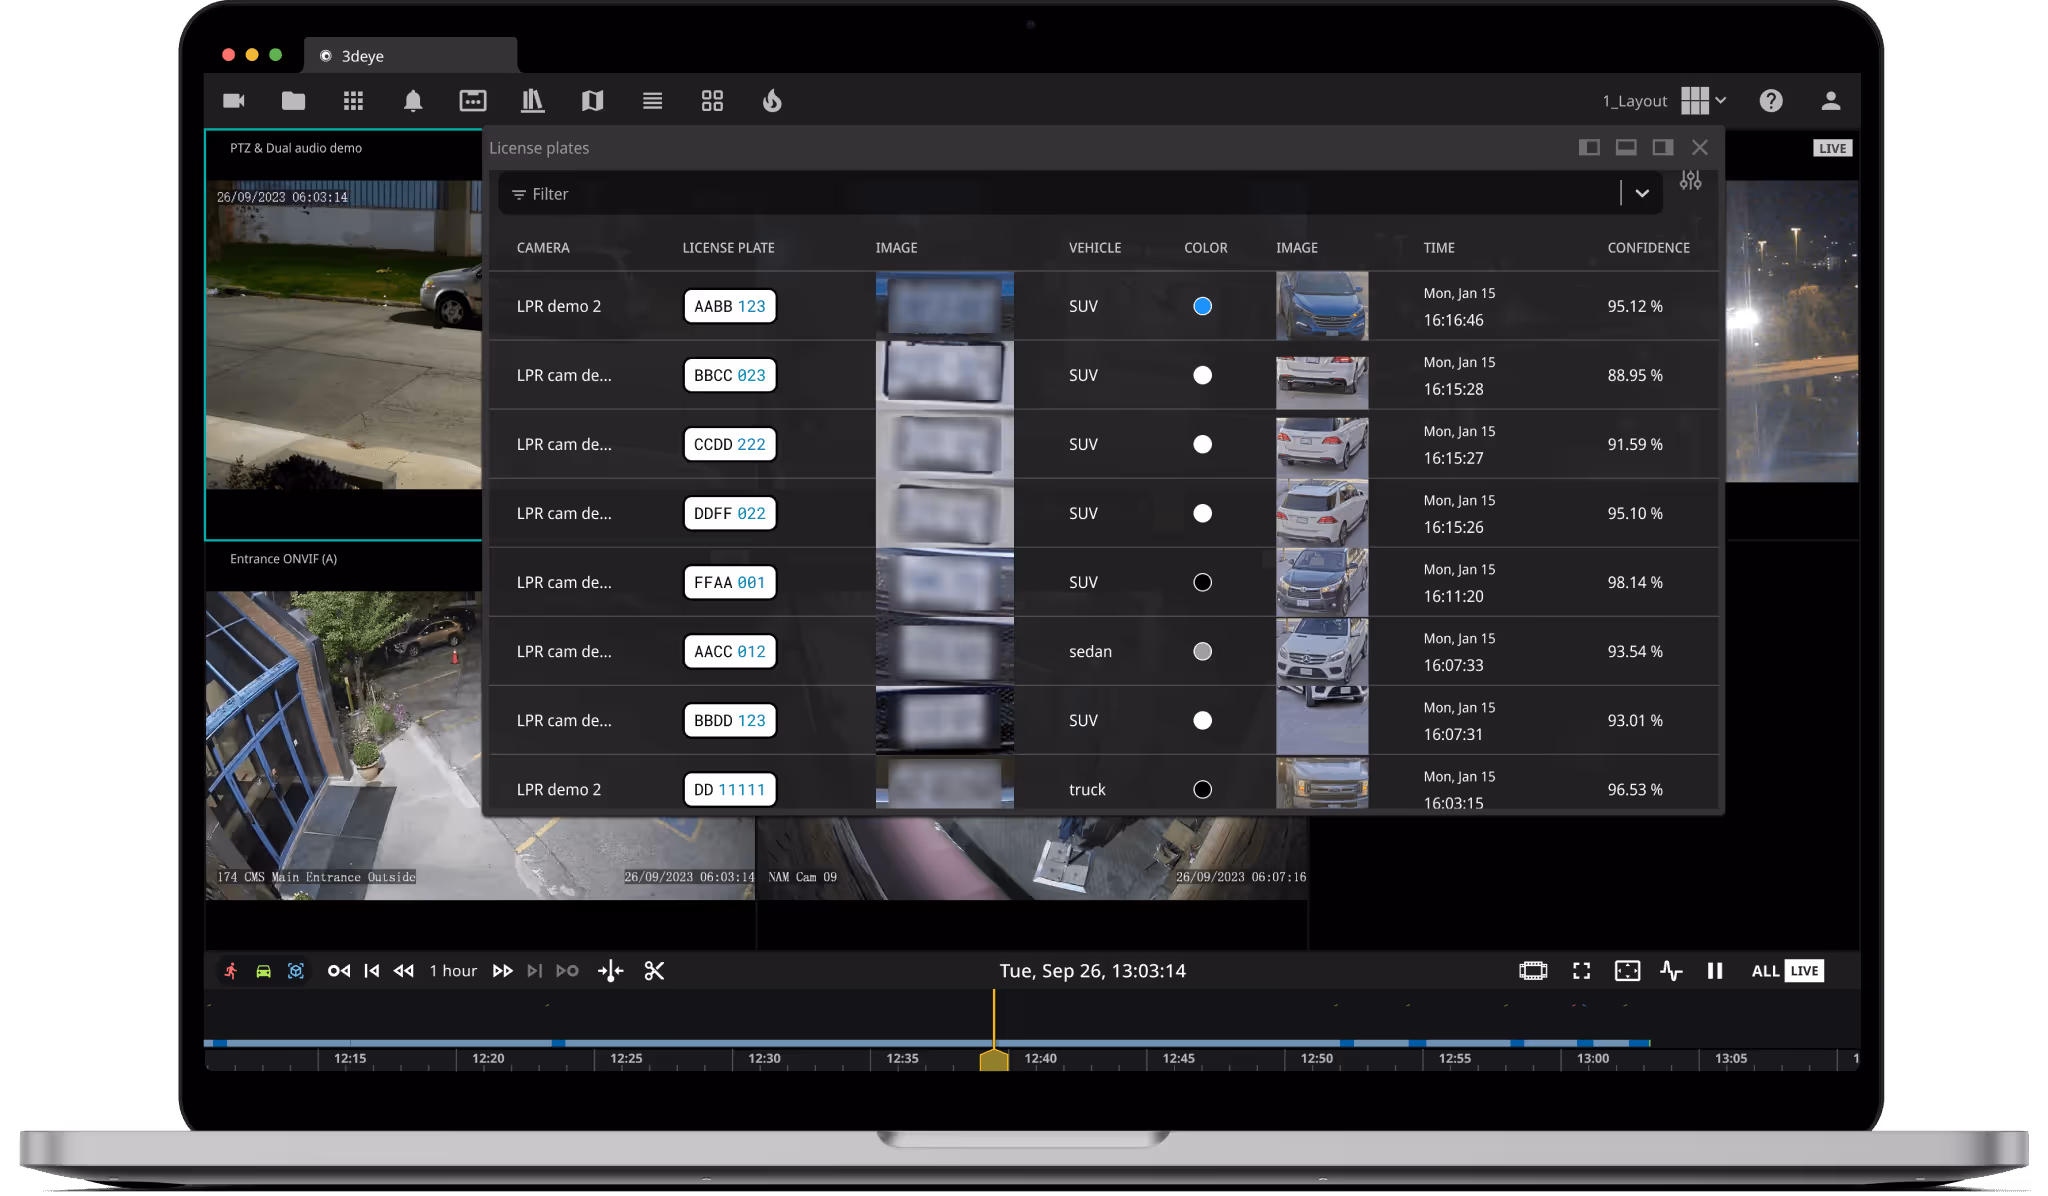Toggle the vehicle detection filter icon
The height and width of the screenshot is (1196, 2048).
coord(263,971)
